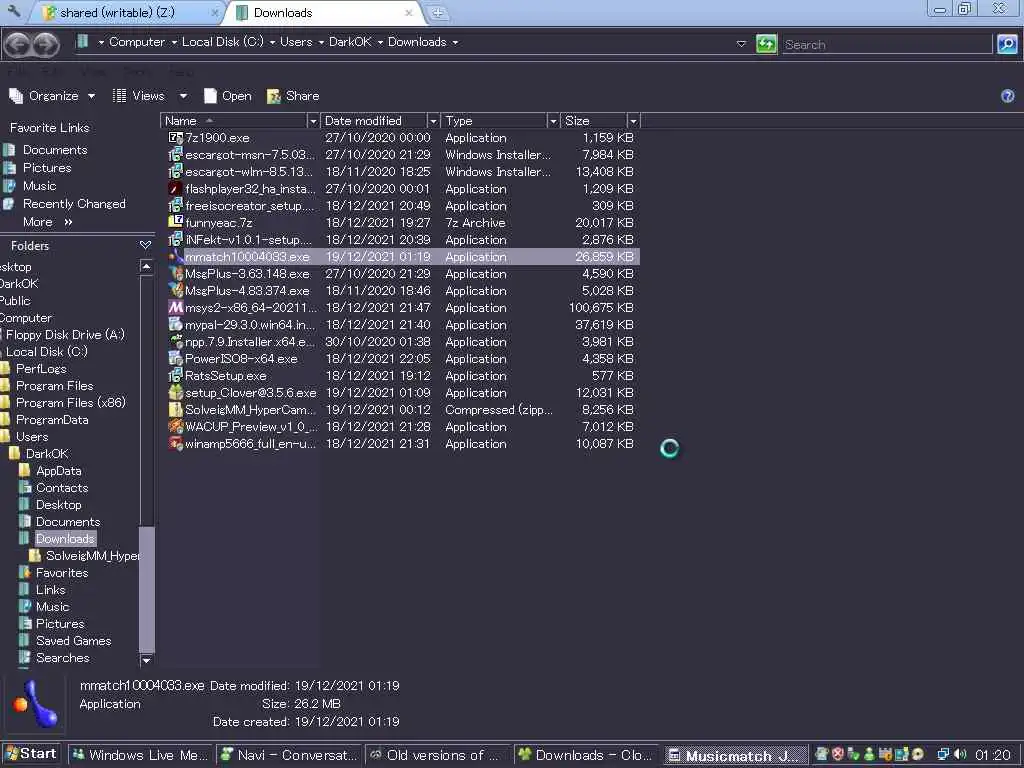Open the Organize dropdown menu
Viewport: 1024px width, 768px height.
tap(52, 96)
